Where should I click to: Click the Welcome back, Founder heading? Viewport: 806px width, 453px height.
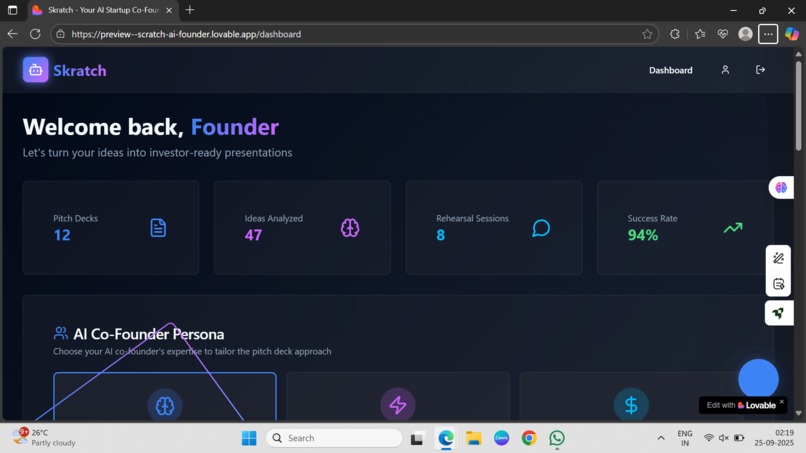point(151,126)
